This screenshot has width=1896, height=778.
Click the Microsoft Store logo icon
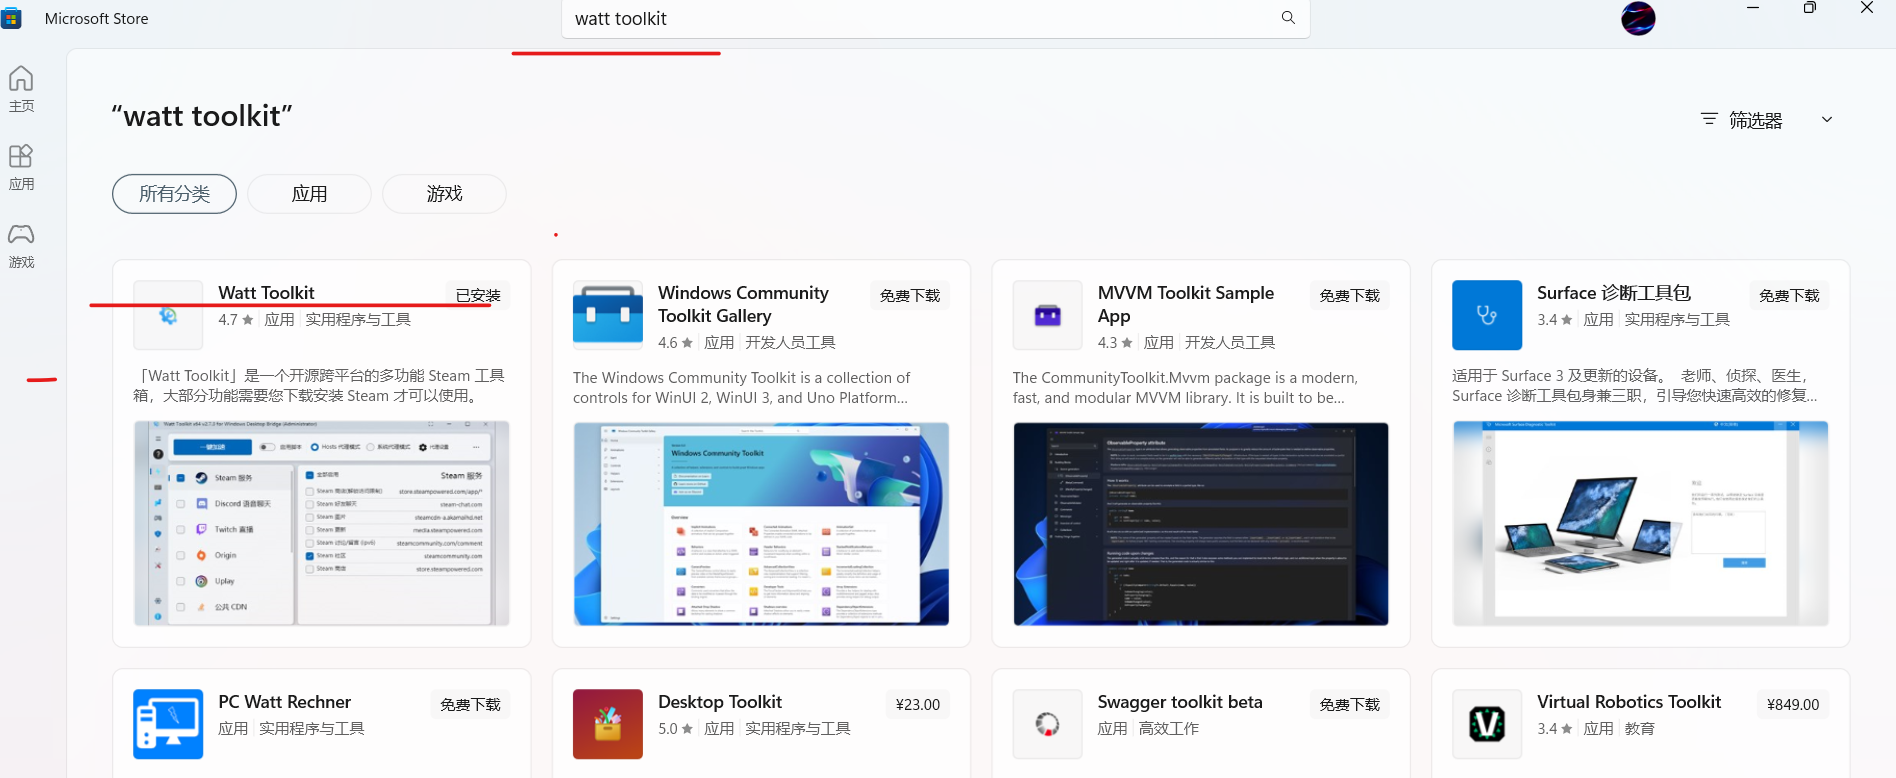tap(12, 18)
